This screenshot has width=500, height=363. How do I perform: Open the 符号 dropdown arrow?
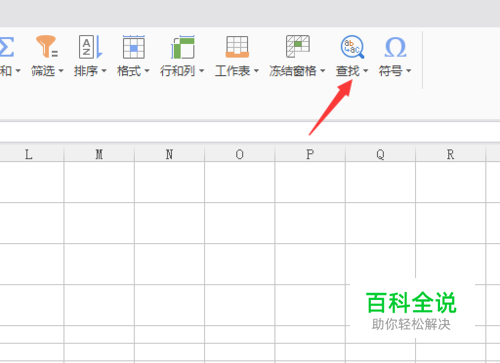pyautogui.click(x=409, y=71)
